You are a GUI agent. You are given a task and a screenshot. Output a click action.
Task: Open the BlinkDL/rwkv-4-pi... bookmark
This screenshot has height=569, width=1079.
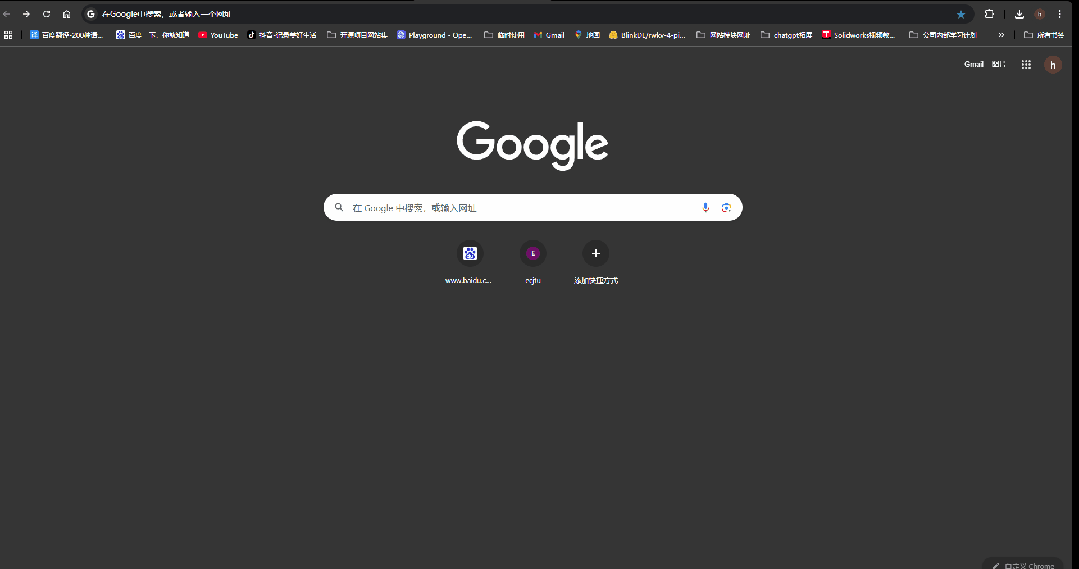[647, 34]
